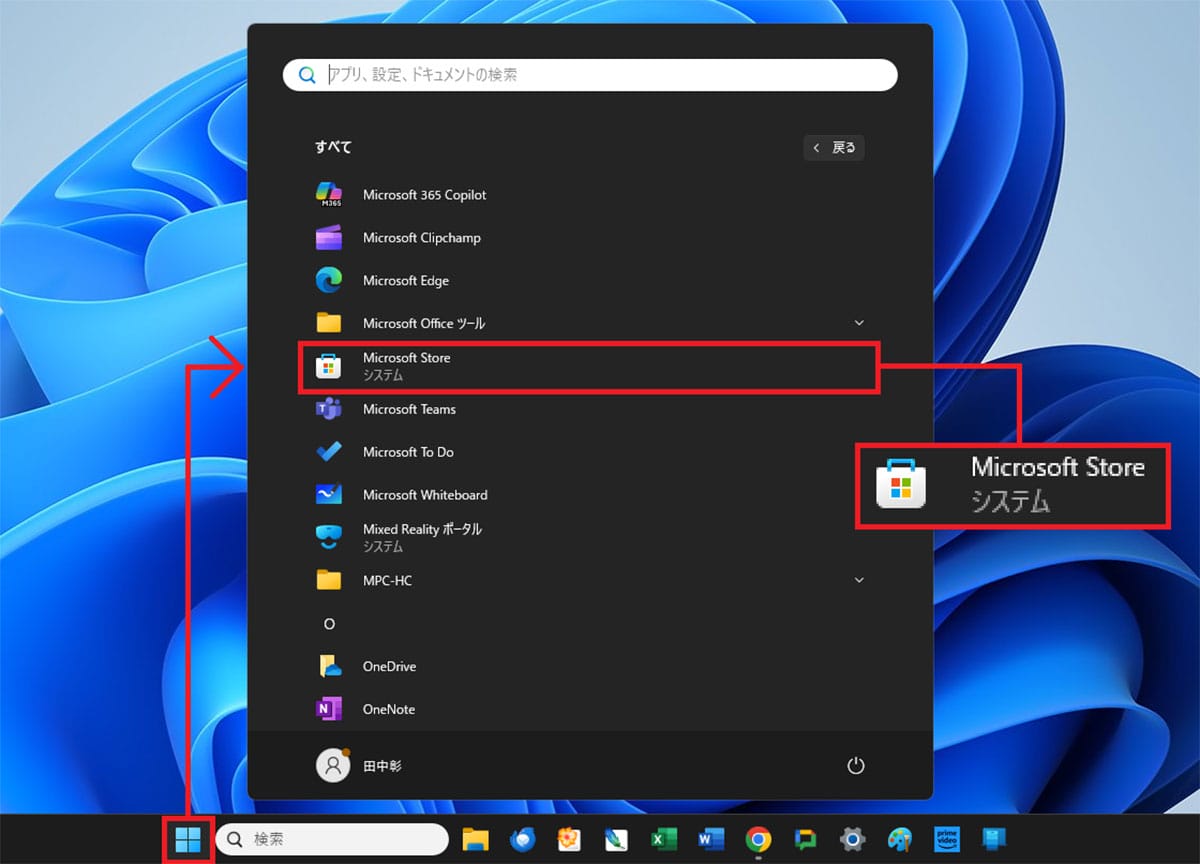Screen dimensions: 1200x864
Task: Open the 田中彰 user account menu
Action: [359, 766]
